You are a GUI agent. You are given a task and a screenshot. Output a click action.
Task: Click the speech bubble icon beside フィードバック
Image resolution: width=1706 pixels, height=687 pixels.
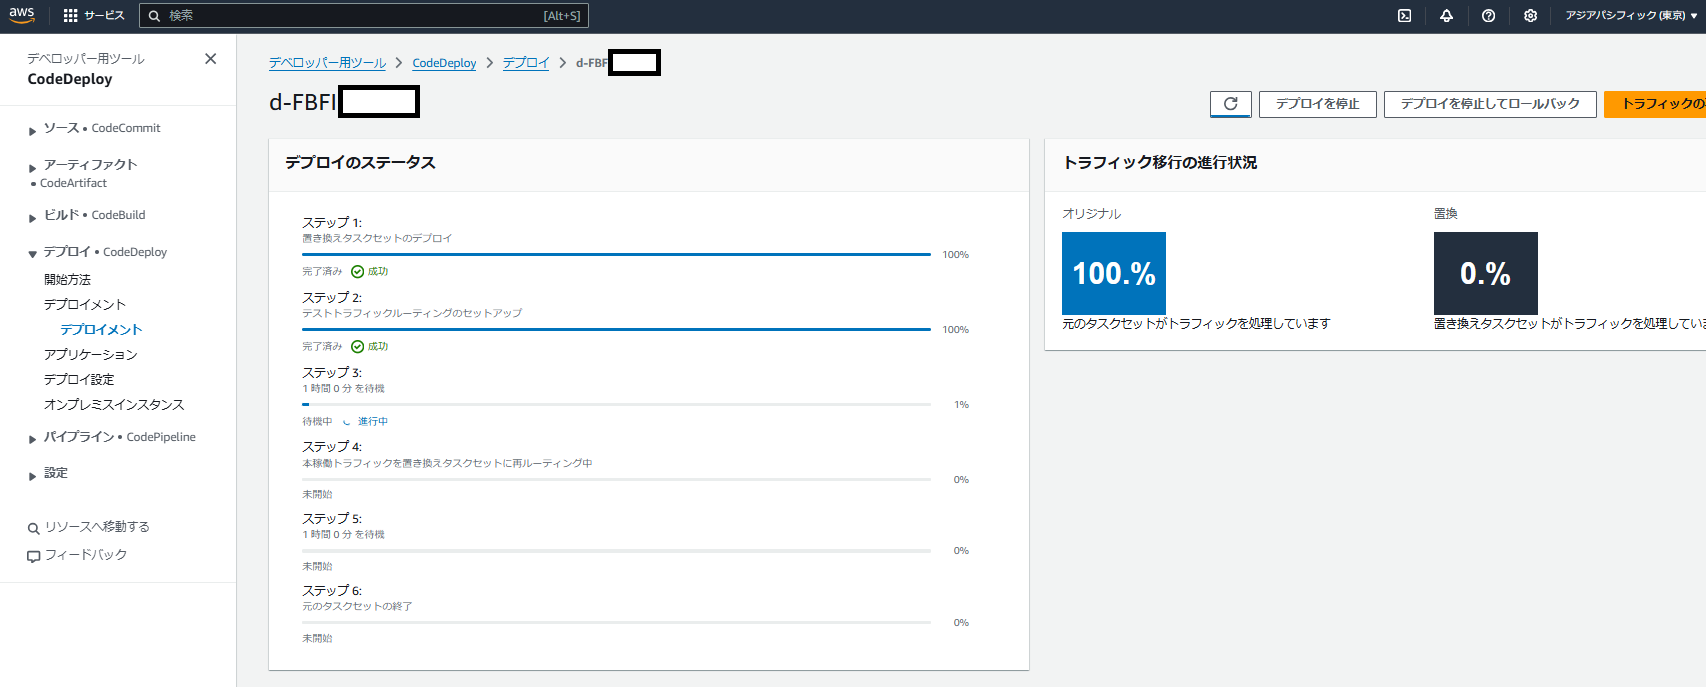pos(33,556)
